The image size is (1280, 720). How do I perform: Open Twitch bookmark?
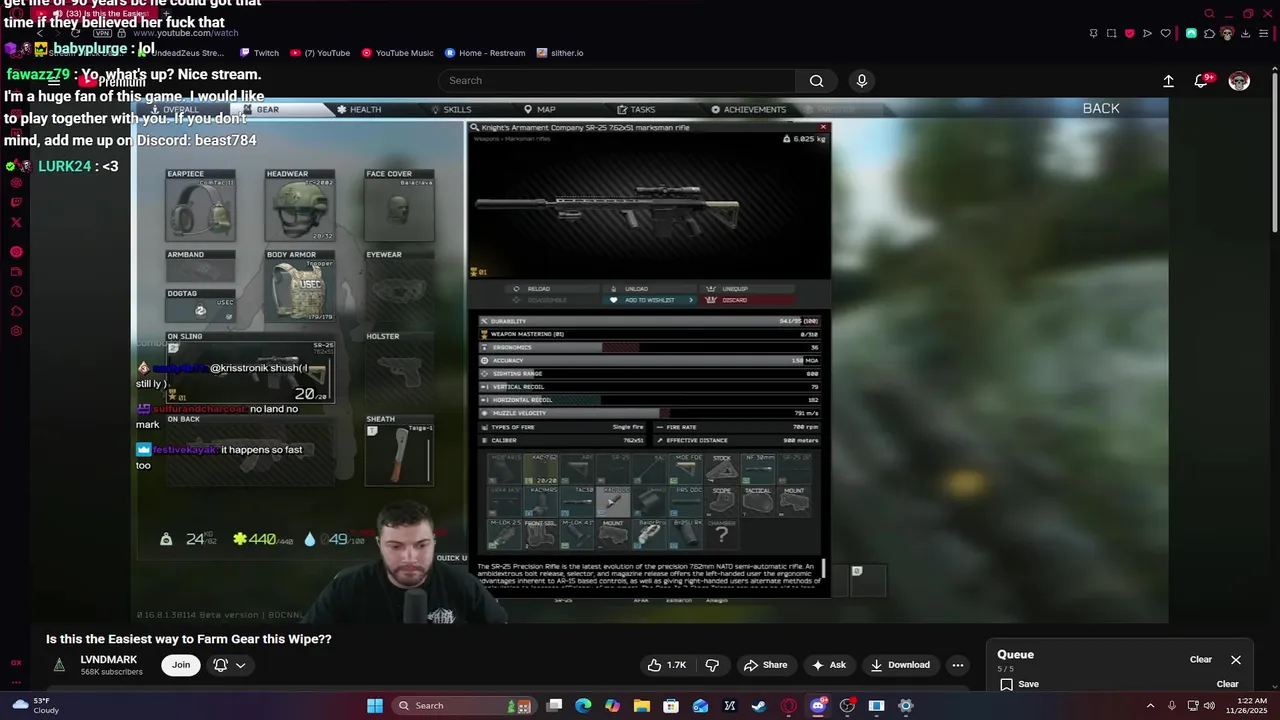[259, 53]
